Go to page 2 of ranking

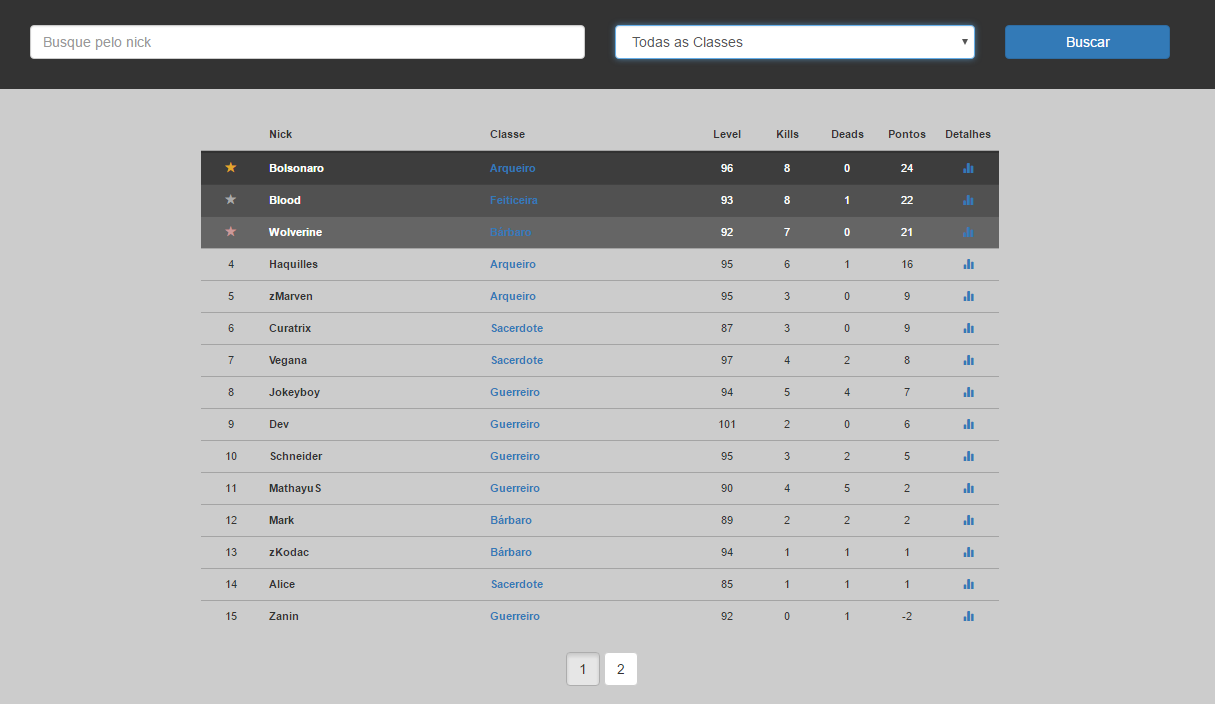pos(620,669)
